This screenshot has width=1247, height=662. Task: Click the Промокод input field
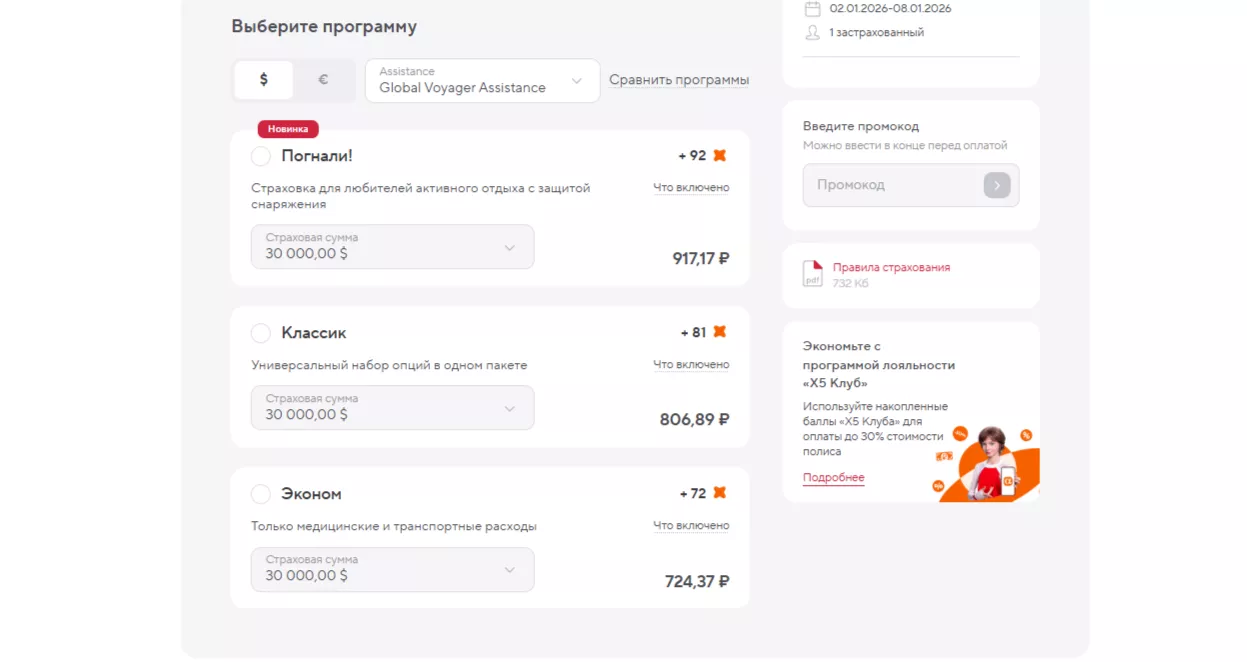point(893,185)
